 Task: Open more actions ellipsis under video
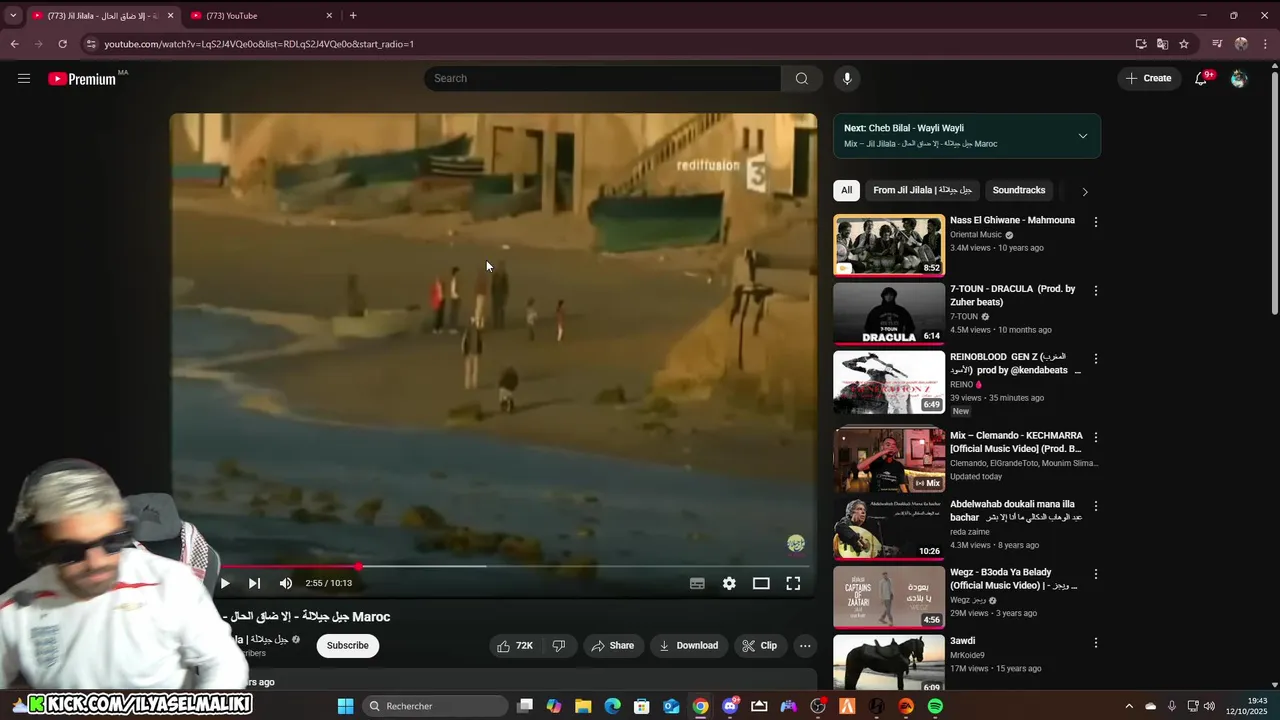pyautogui.click(x=805, y=645)
